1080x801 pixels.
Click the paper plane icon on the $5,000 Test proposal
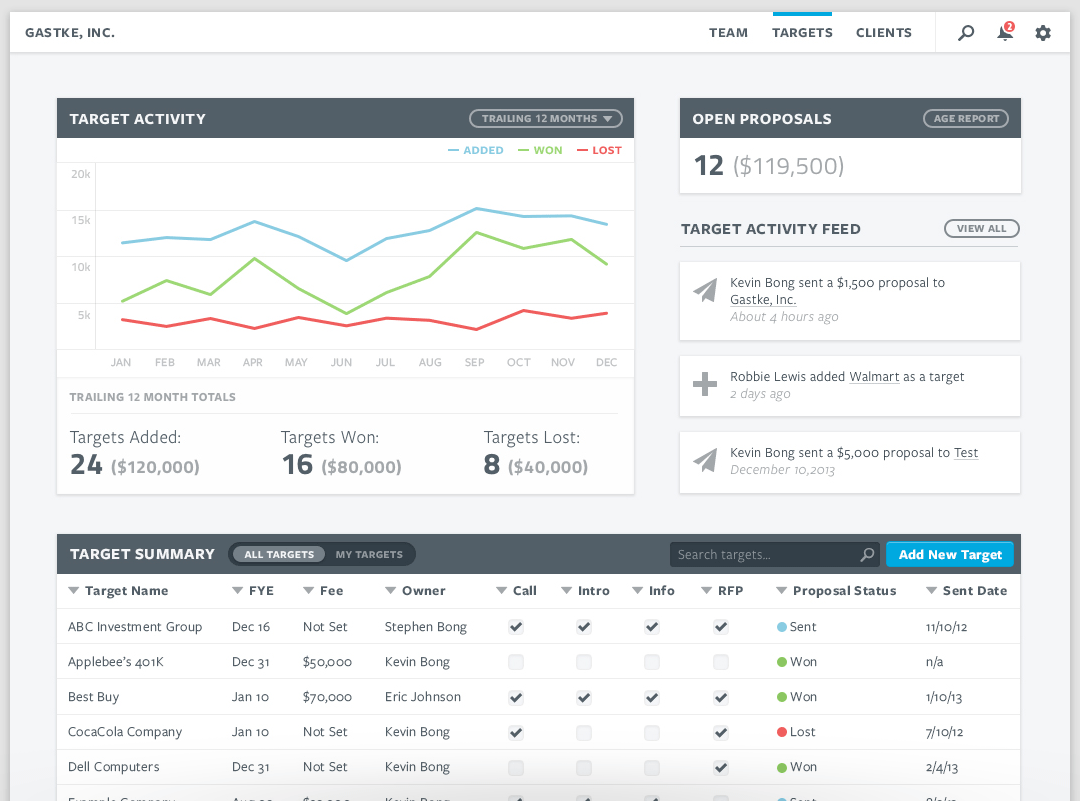click(705, 460)
